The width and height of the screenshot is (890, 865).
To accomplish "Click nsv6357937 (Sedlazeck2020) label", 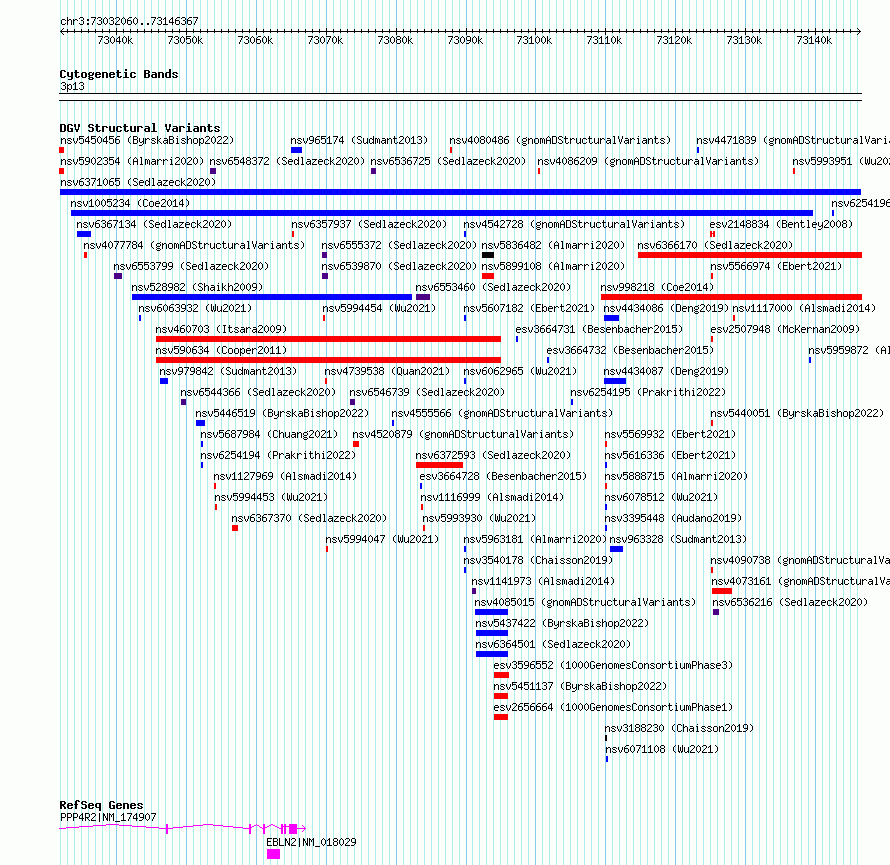I will 369,224.
